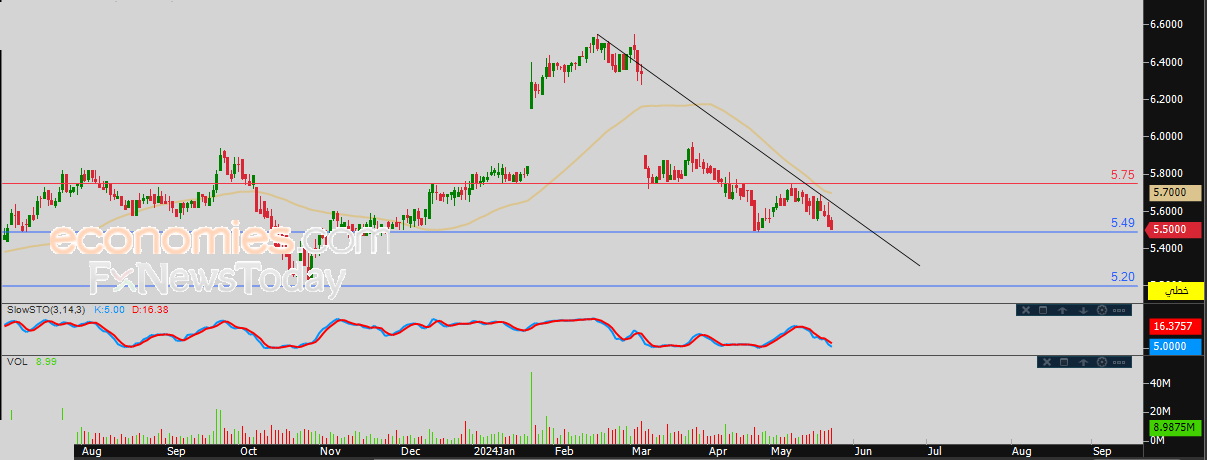Open SlowSTO indicator settings gear
Screen dimensions: 1207x460
point(1102,310)
